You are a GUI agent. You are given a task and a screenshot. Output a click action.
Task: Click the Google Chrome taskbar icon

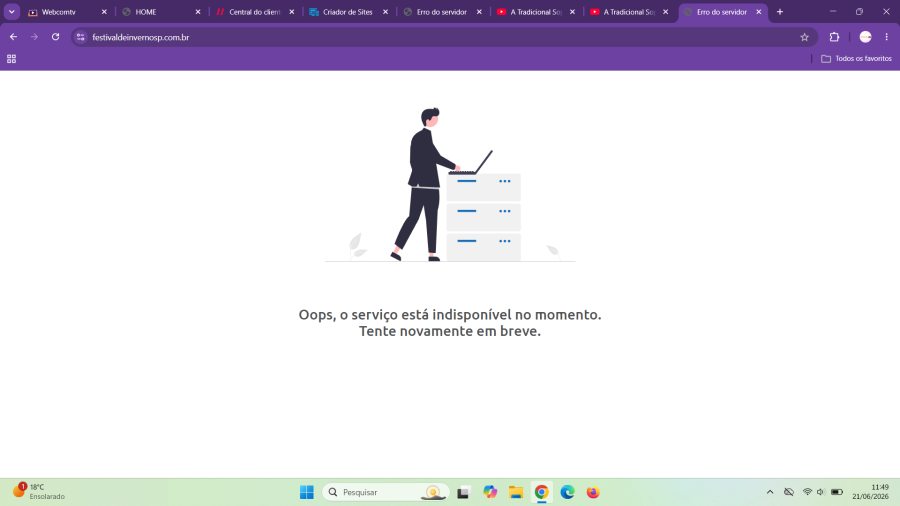pyautogui.click(x=541, y=492)
